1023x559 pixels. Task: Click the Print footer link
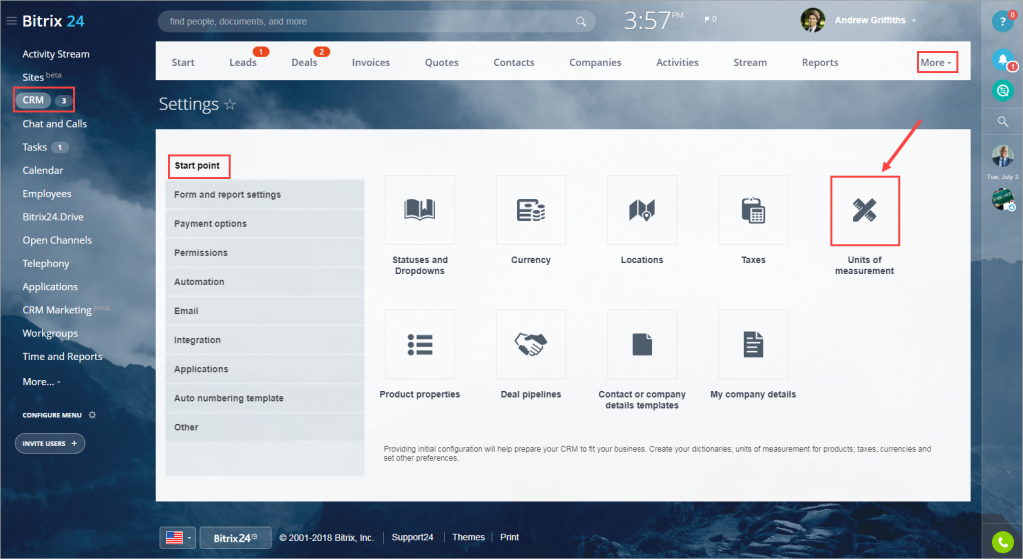(509, 537)
